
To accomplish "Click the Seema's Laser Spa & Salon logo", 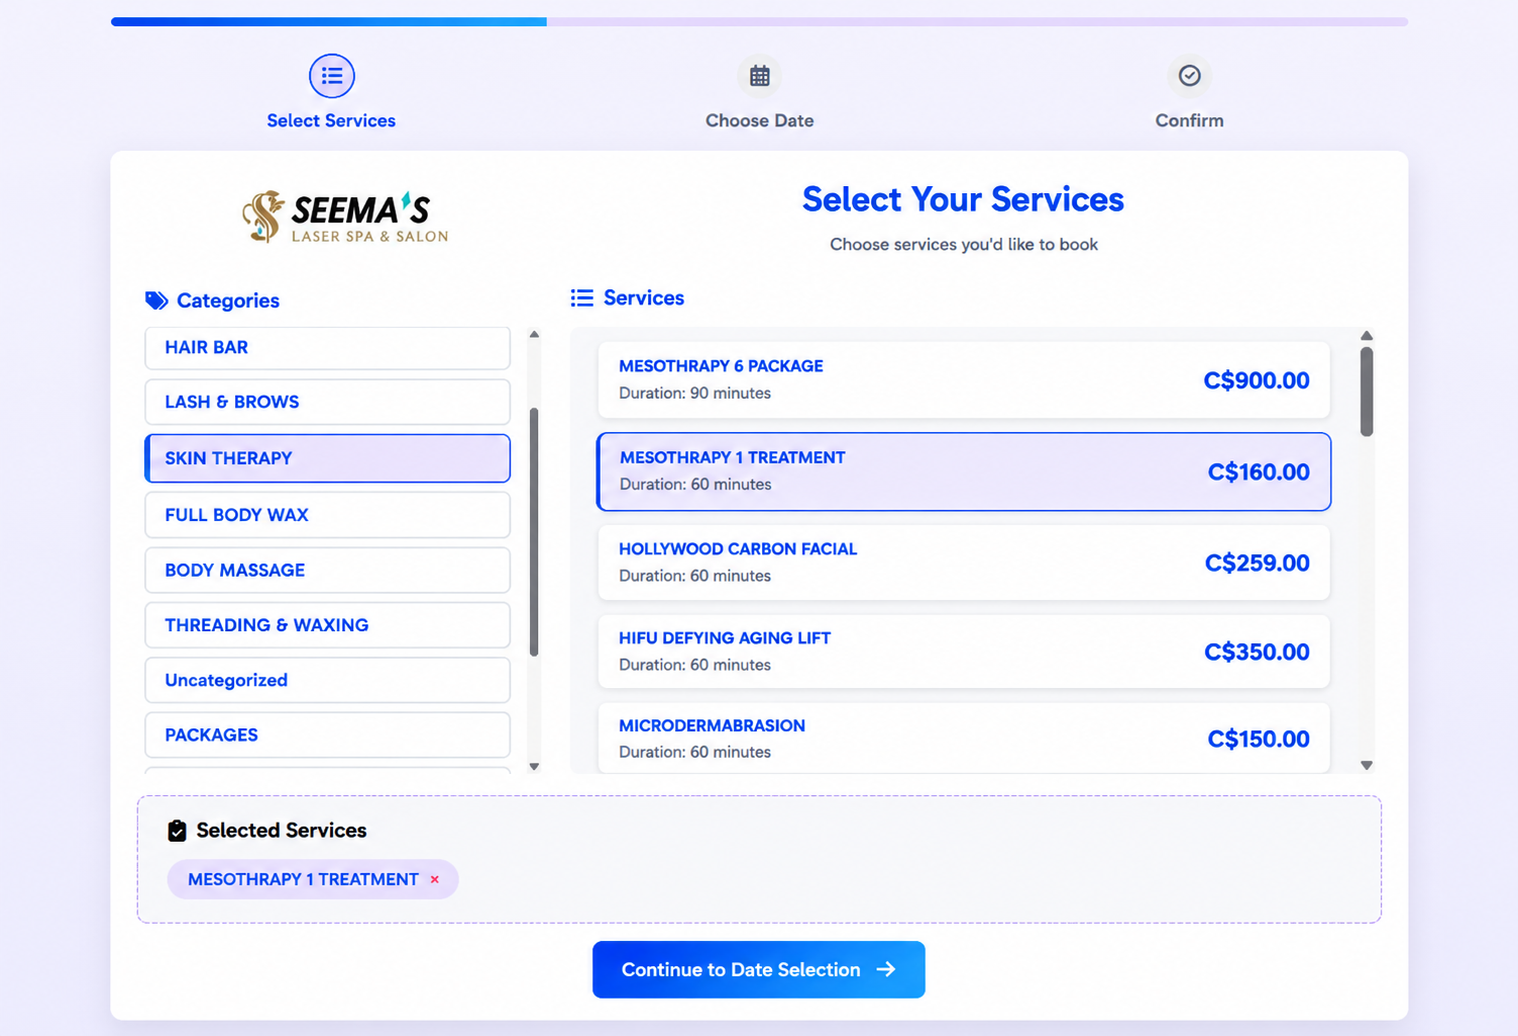I will pyautogui.click(x=345, y=216).
